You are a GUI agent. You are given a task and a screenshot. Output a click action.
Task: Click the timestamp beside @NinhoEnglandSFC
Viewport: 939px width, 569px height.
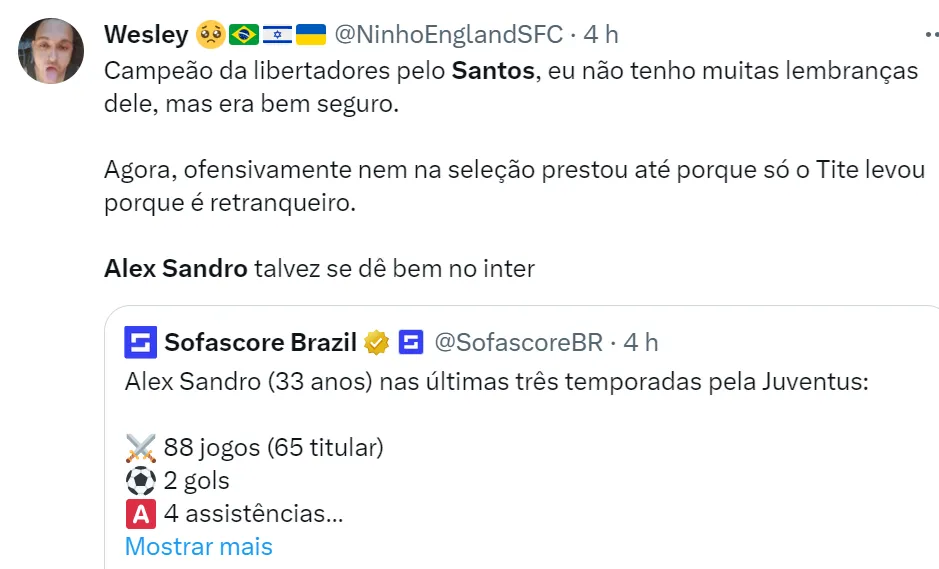point(601,35)
